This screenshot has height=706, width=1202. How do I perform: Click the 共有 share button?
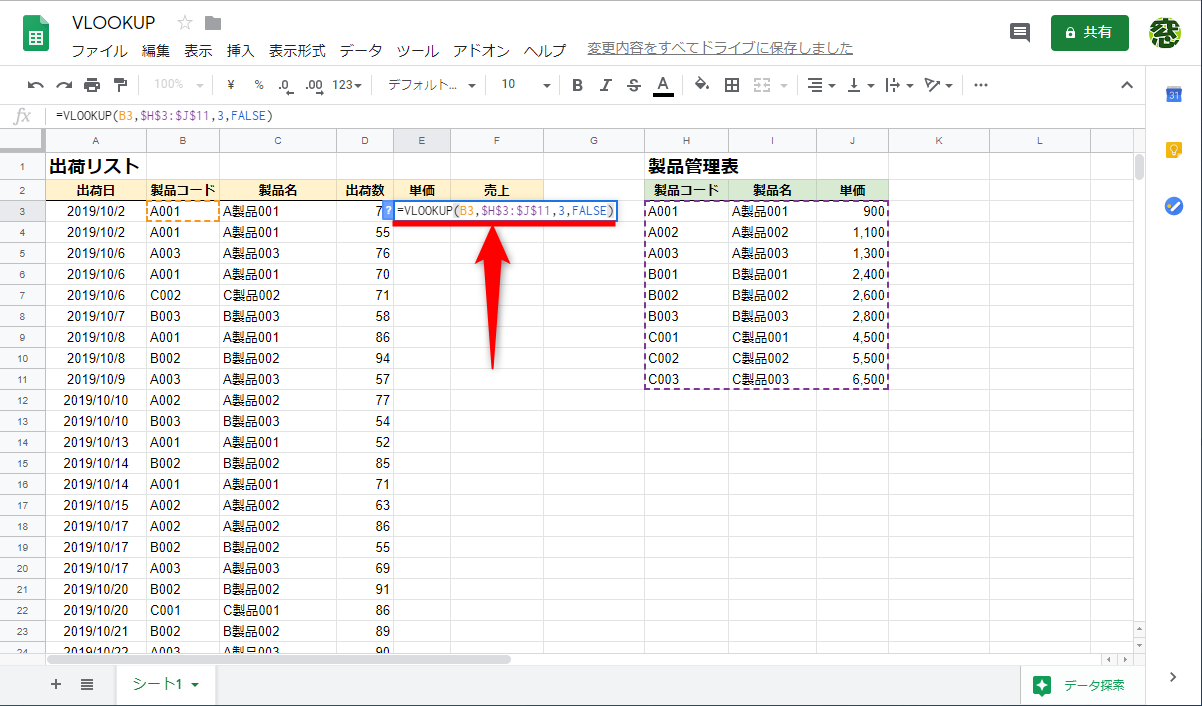point(1089,32)
